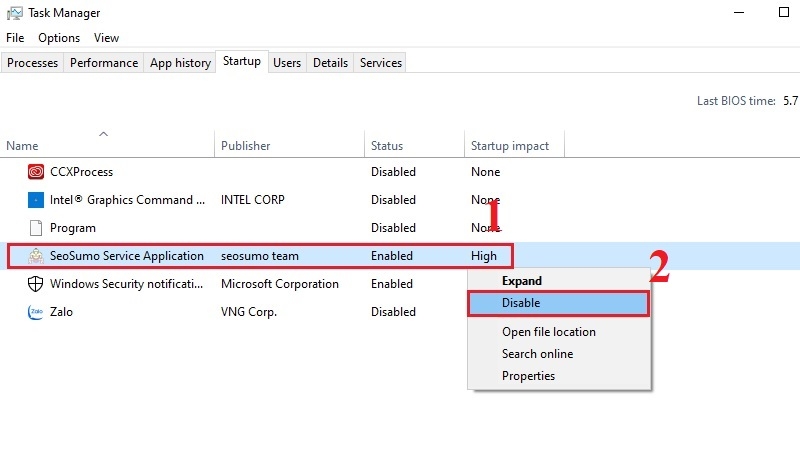Click the VNG Corp. publisher cell

pos(248,312)
